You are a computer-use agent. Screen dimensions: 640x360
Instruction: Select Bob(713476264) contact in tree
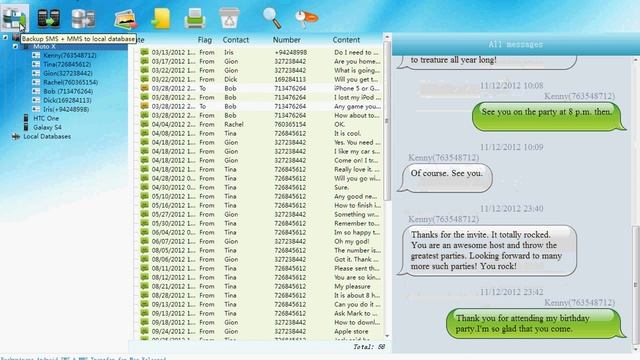tap(68, 91)
